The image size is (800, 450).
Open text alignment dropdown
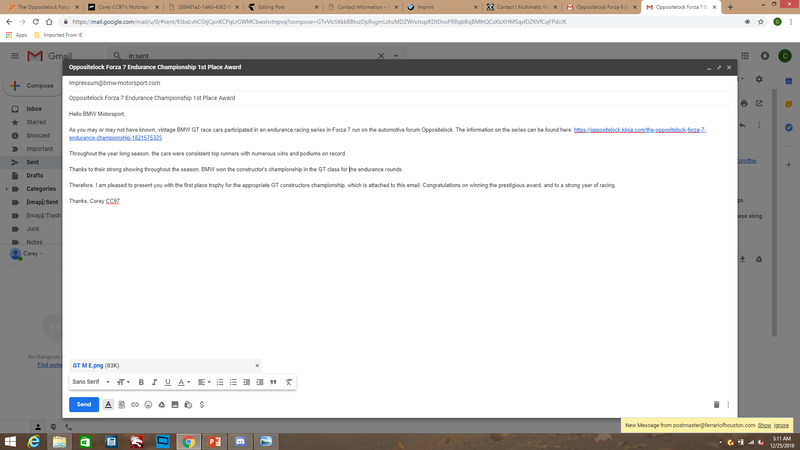[x=204, y=382]
